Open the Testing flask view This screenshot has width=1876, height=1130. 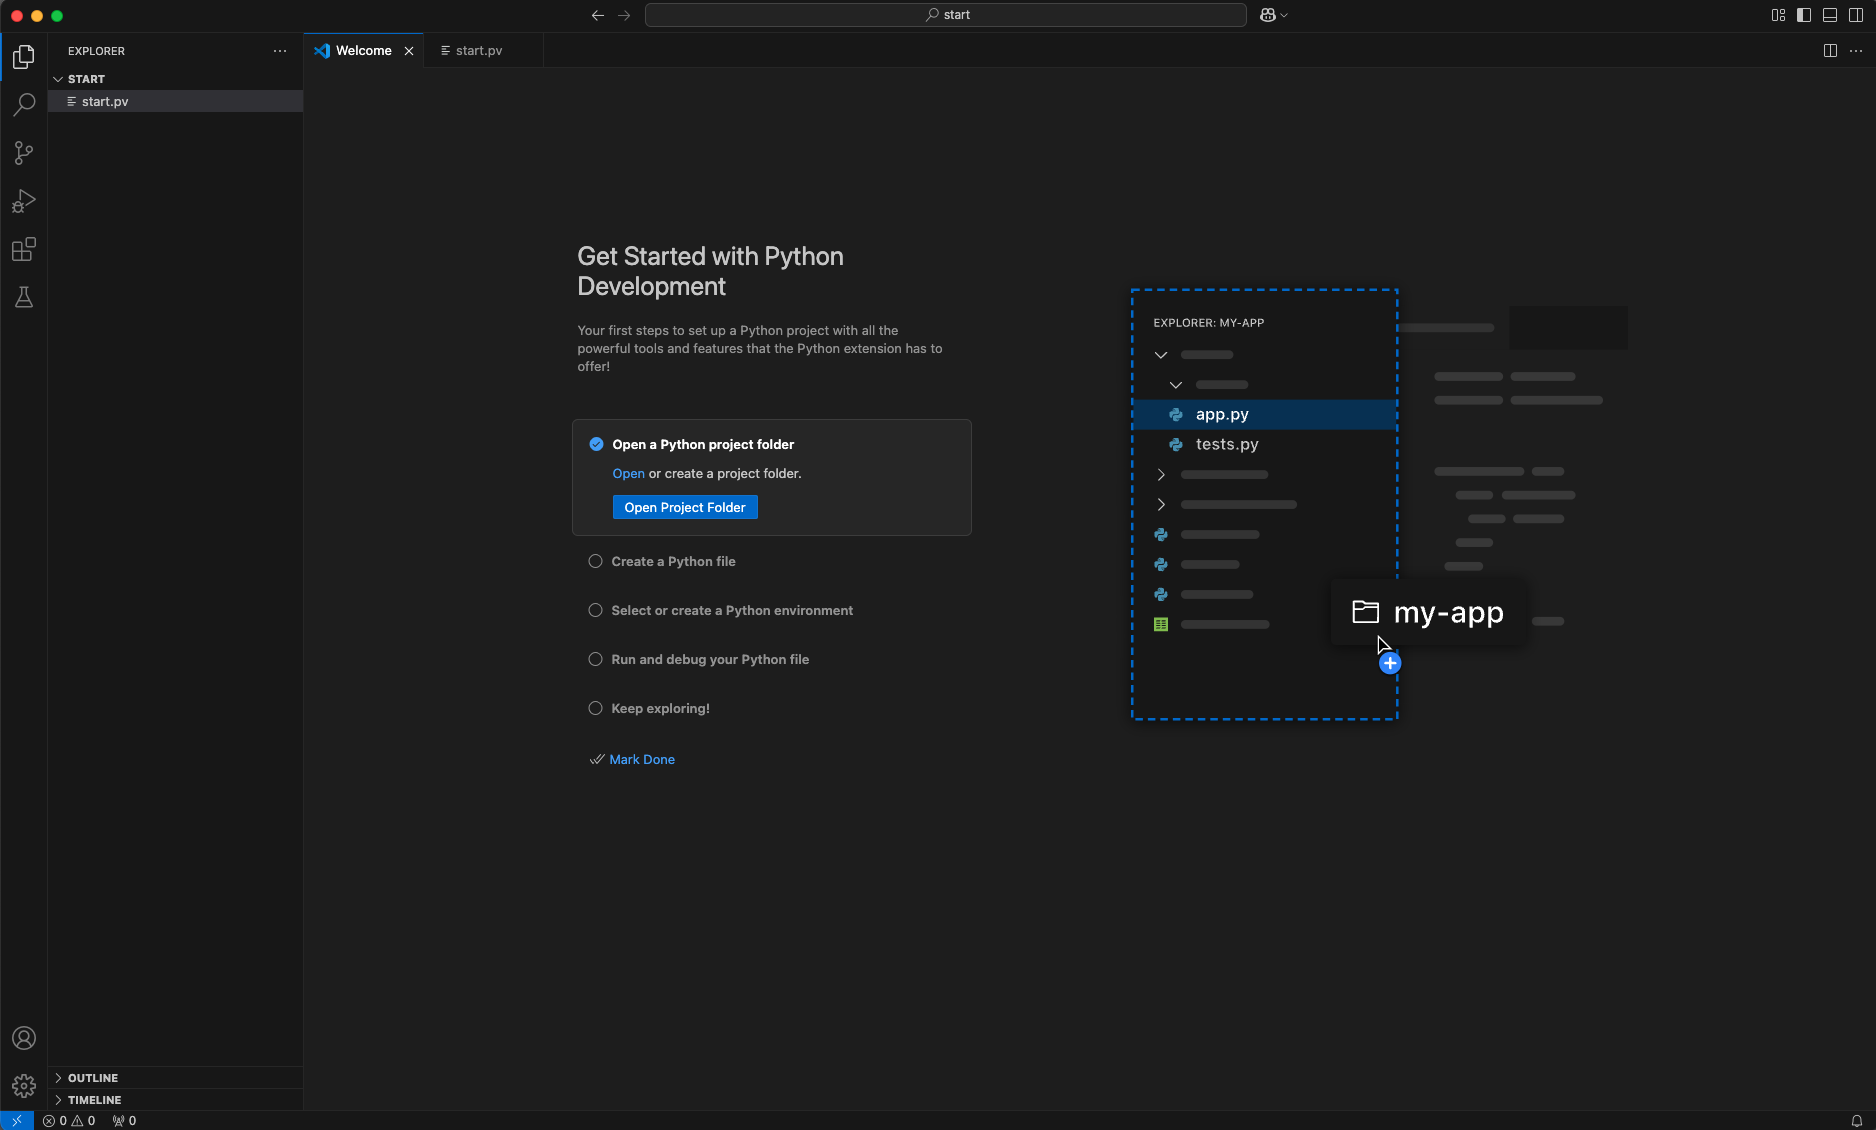[24, 297]
